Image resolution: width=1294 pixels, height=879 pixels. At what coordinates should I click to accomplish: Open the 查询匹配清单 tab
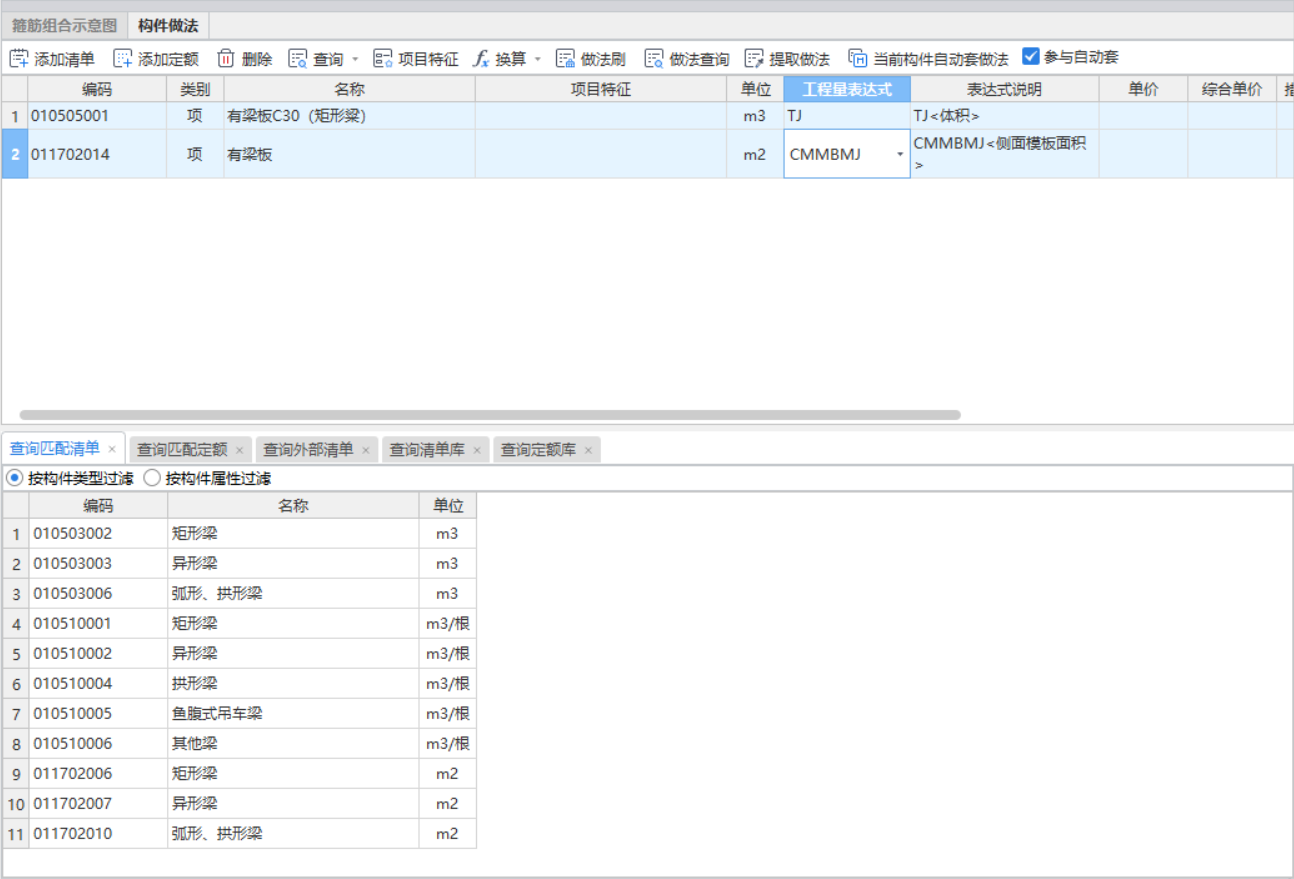pos(55,448)
